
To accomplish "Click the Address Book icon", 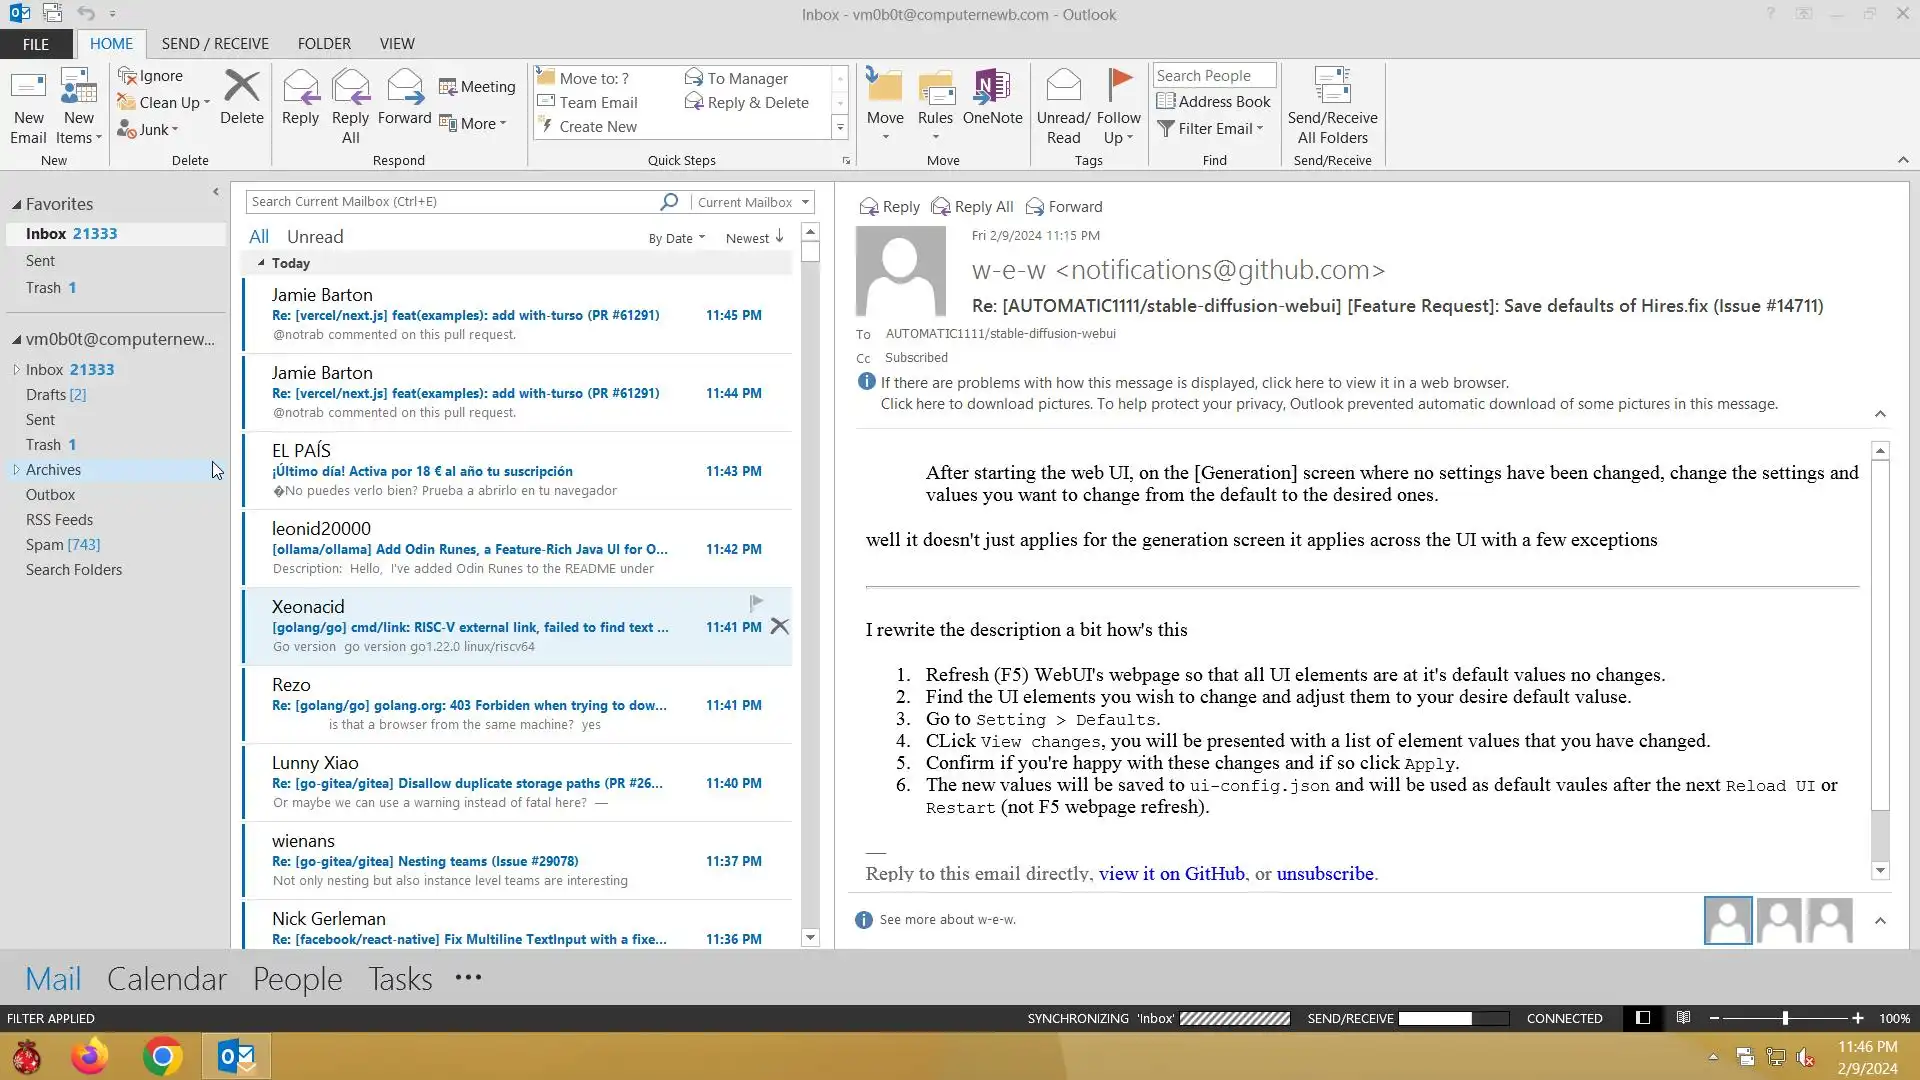I will coord(1213,101).
